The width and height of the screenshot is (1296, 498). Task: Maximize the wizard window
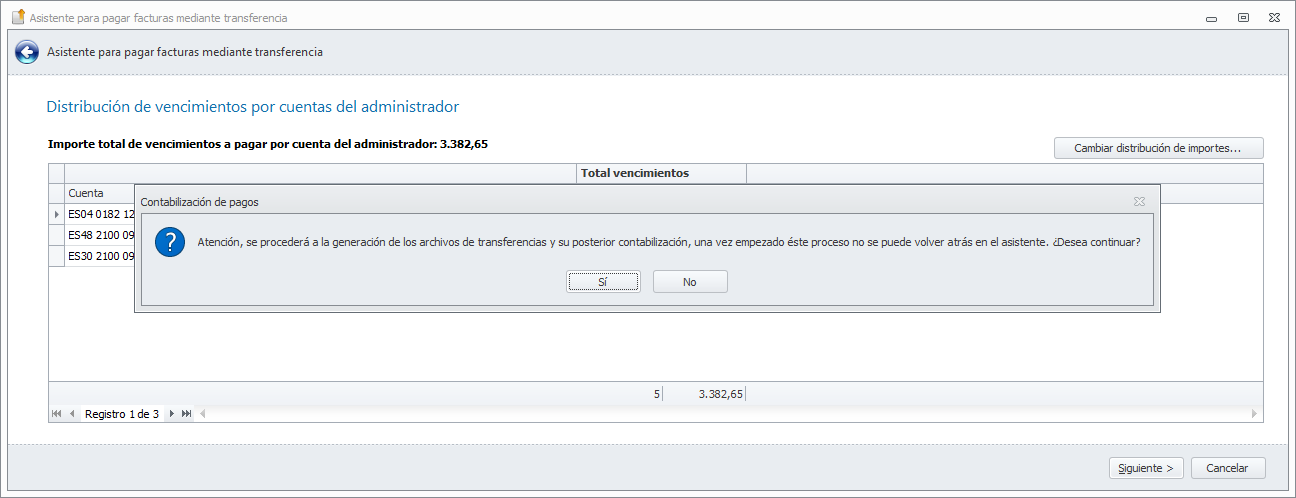click(x=1244, y=17)
